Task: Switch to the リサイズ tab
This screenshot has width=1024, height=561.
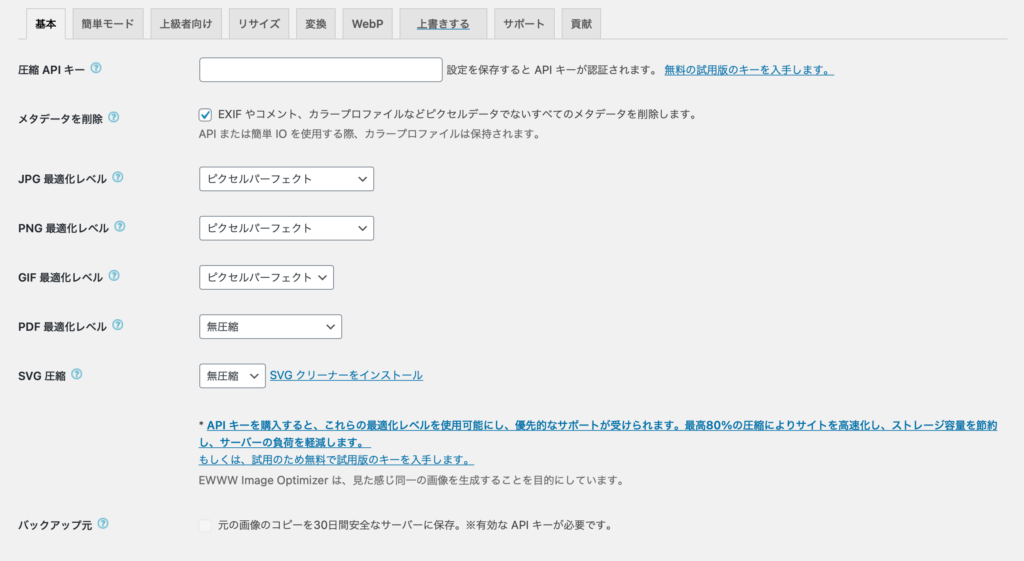Action: 259,24
